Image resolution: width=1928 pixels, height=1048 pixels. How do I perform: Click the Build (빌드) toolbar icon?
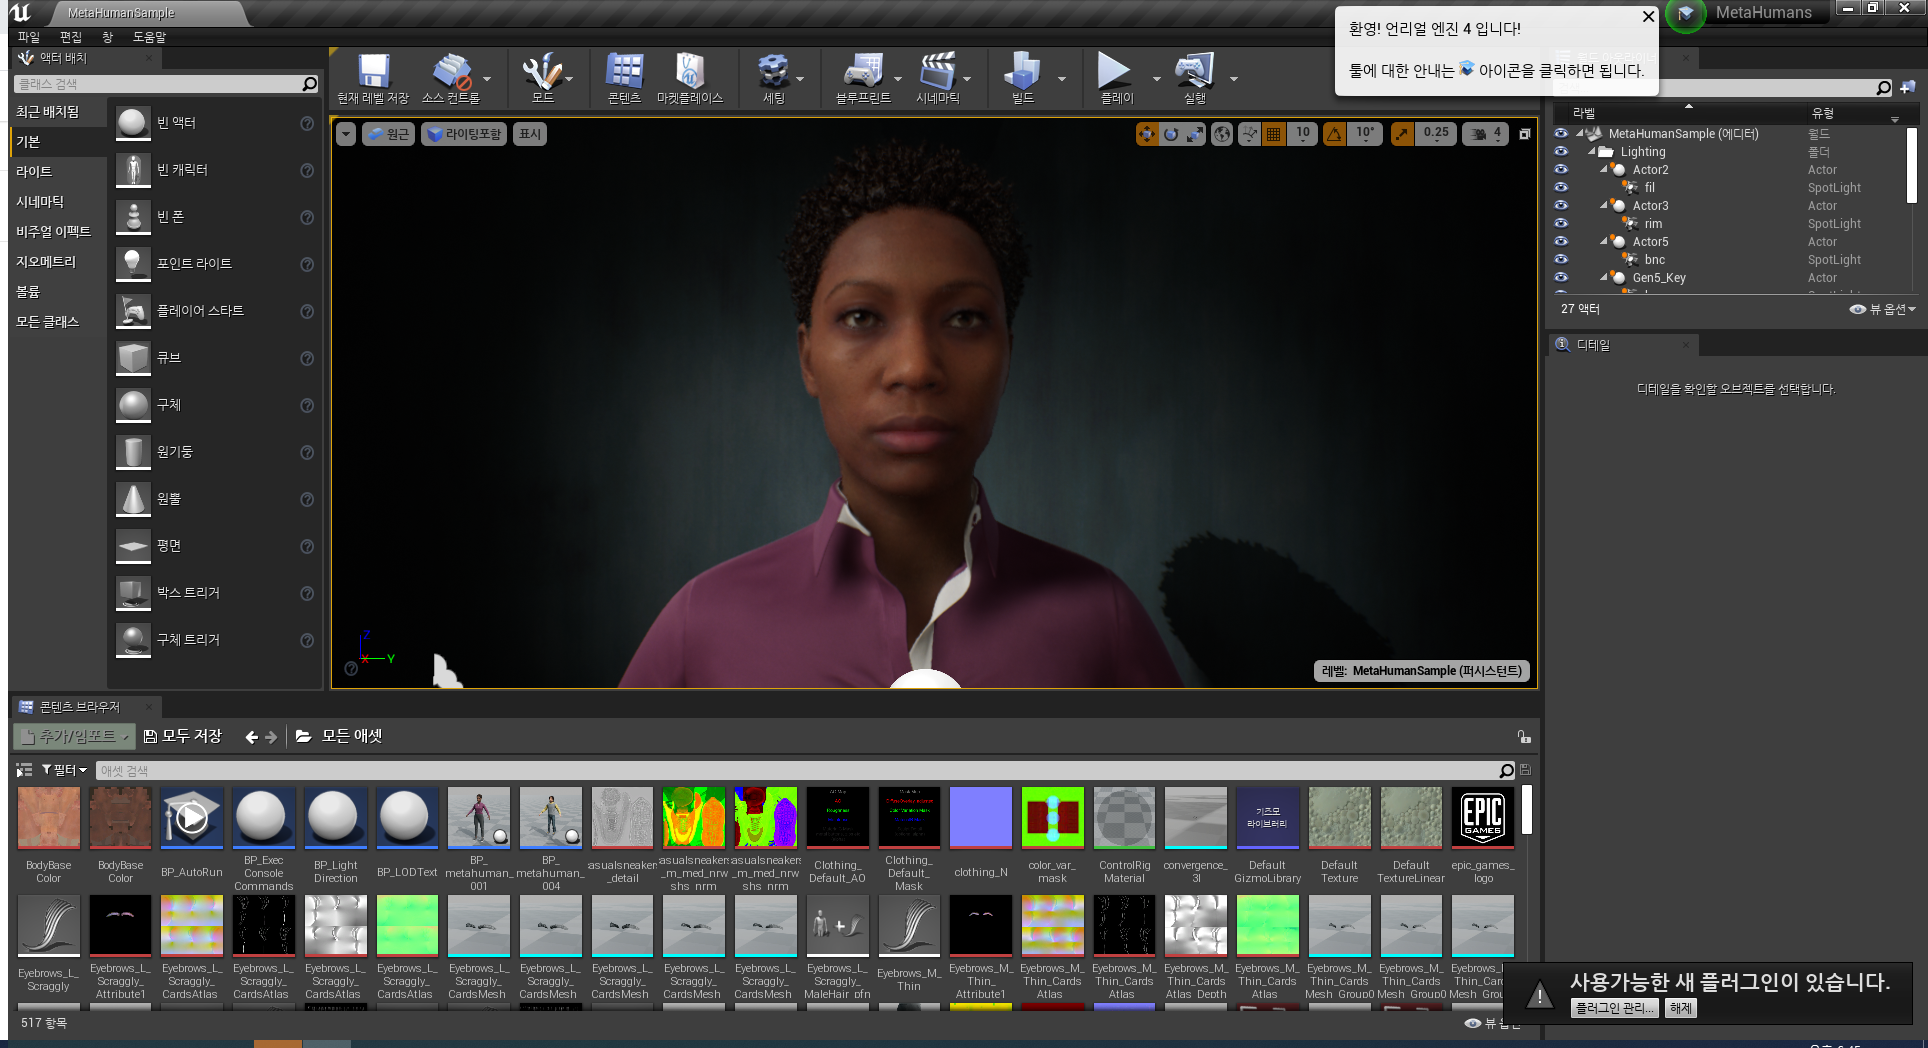(1022, 78)
